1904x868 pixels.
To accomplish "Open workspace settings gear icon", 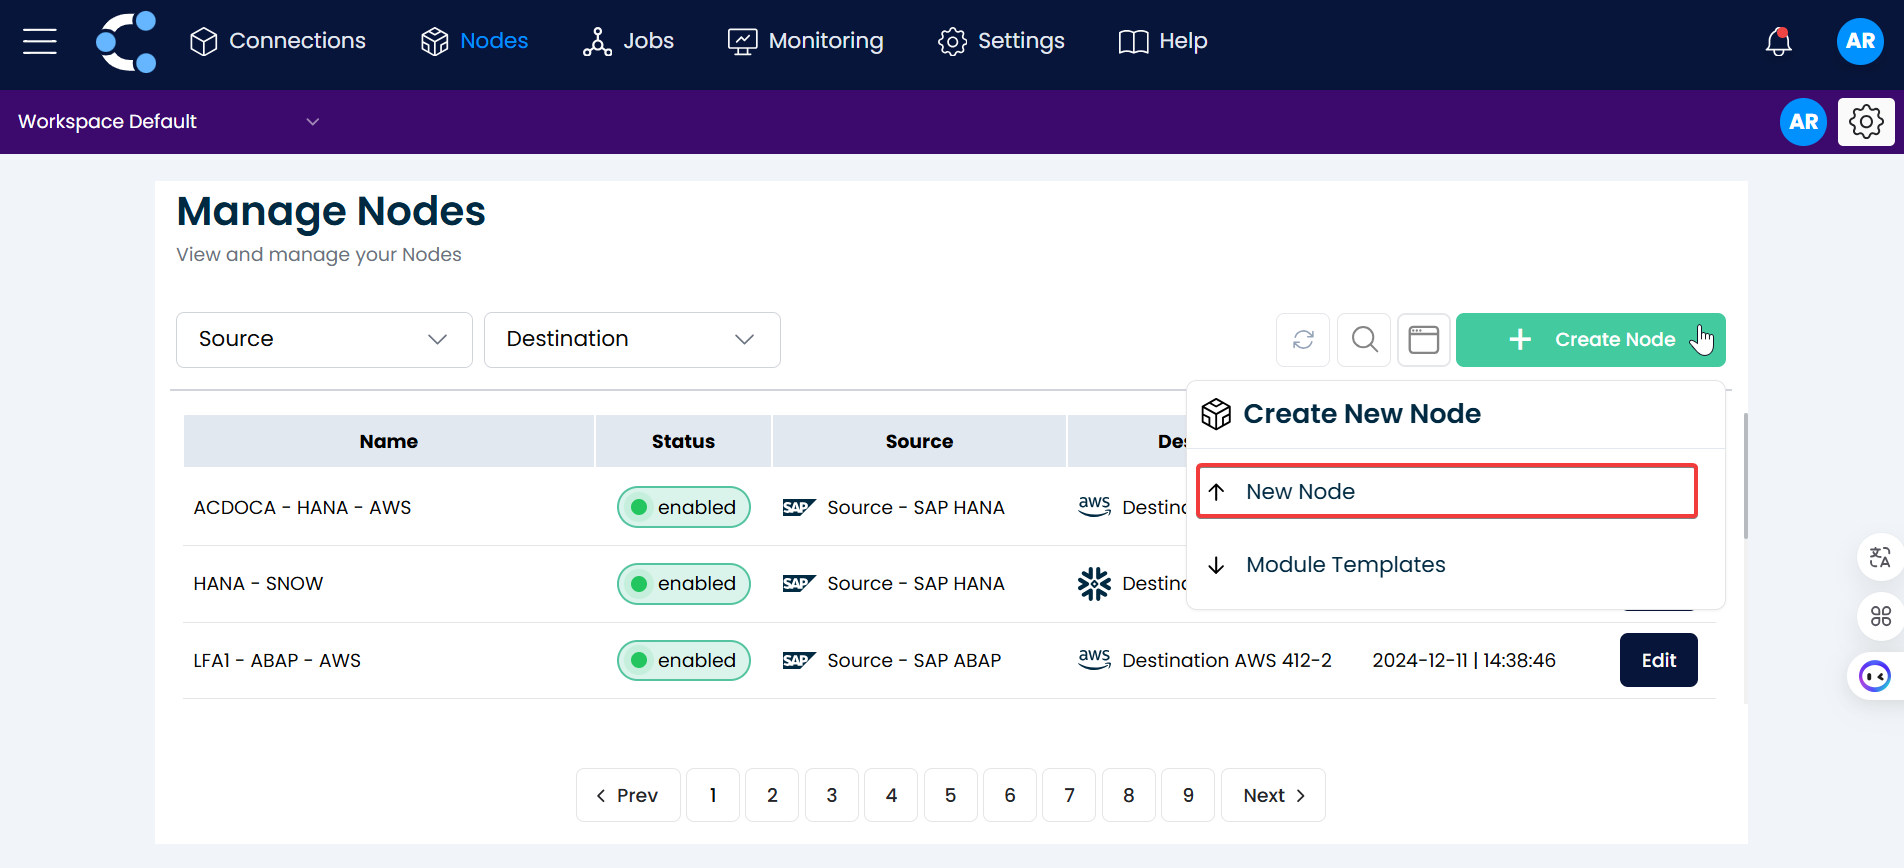I will click(1865, 122).
